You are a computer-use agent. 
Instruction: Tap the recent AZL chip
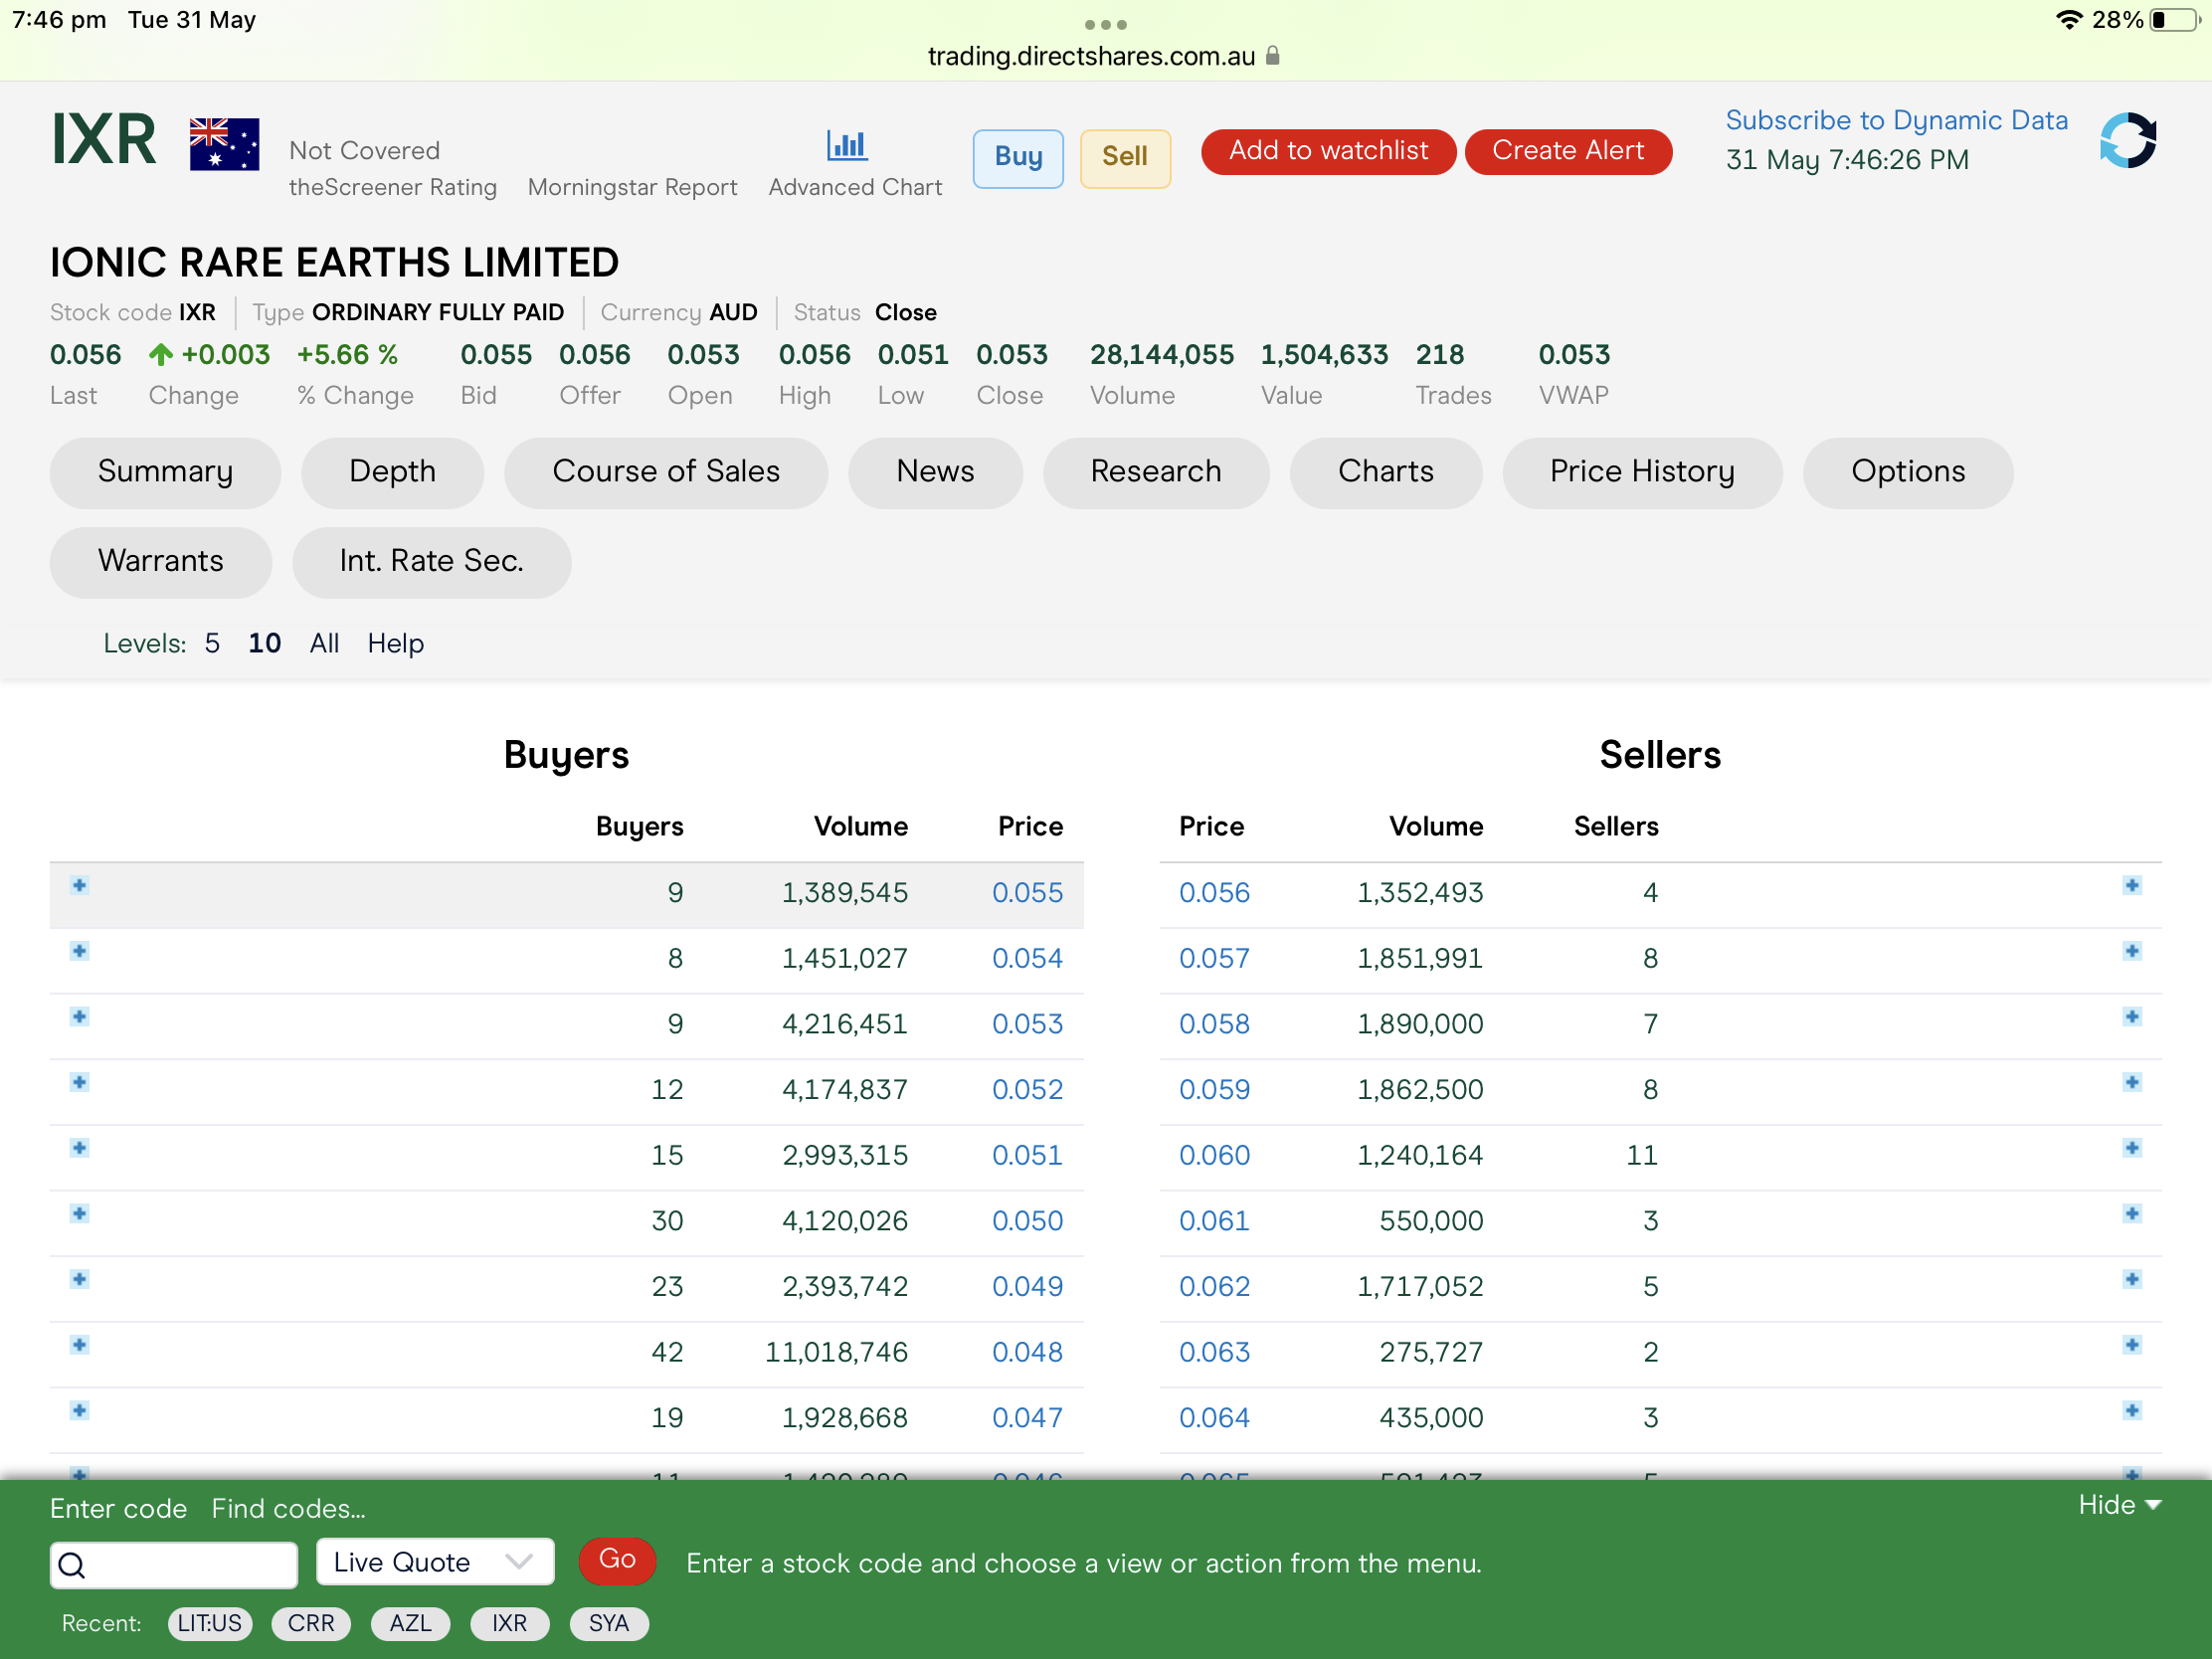410,1623
